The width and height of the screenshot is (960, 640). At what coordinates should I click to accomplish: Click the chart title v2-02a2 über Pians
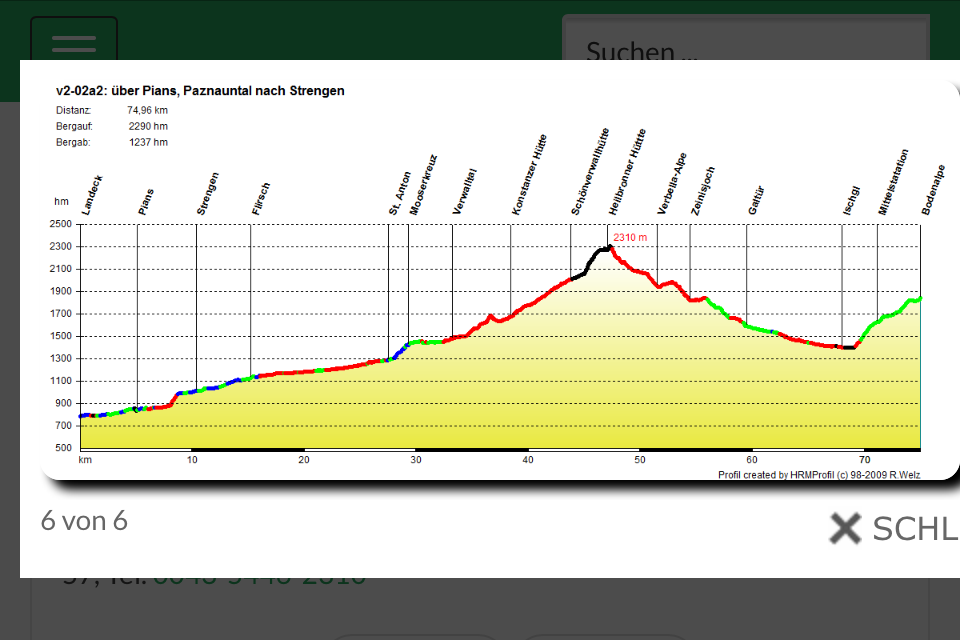200,91
